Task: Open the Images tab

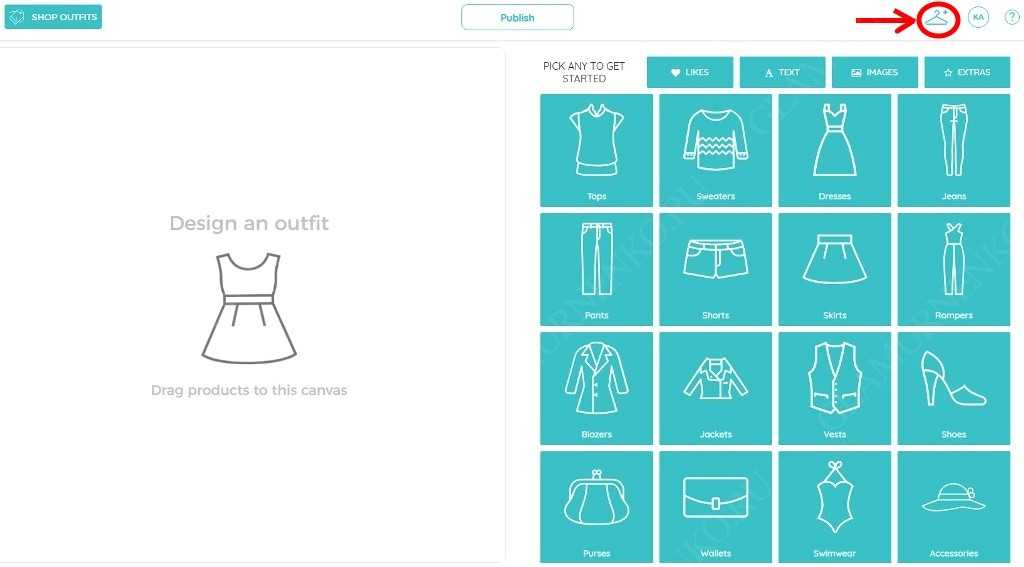Action: tap(874, 72)
